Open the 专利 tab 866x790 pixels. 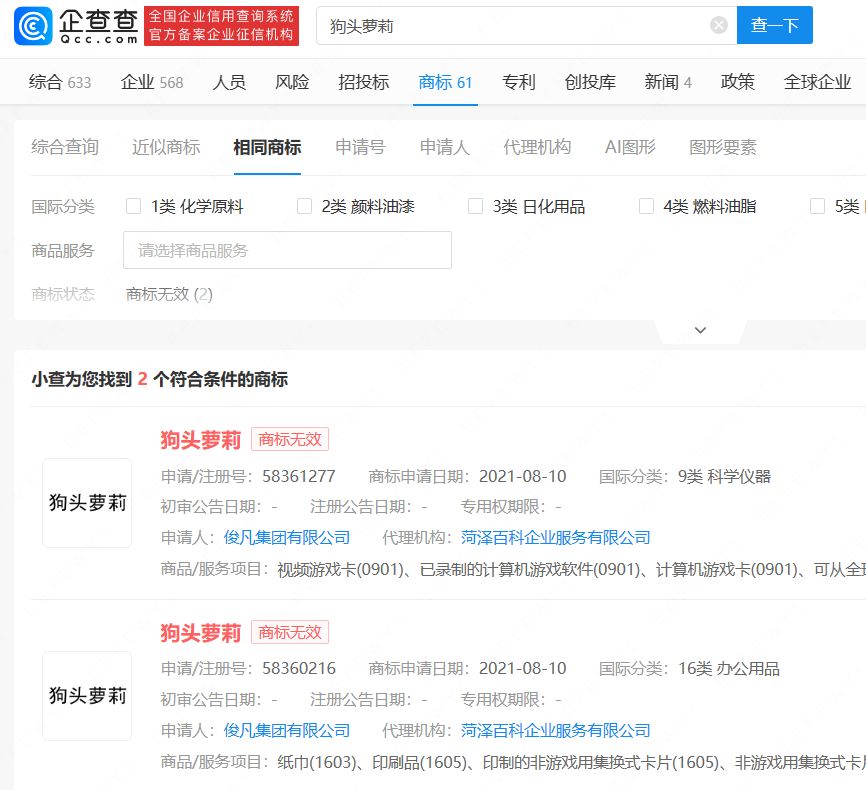519,82
